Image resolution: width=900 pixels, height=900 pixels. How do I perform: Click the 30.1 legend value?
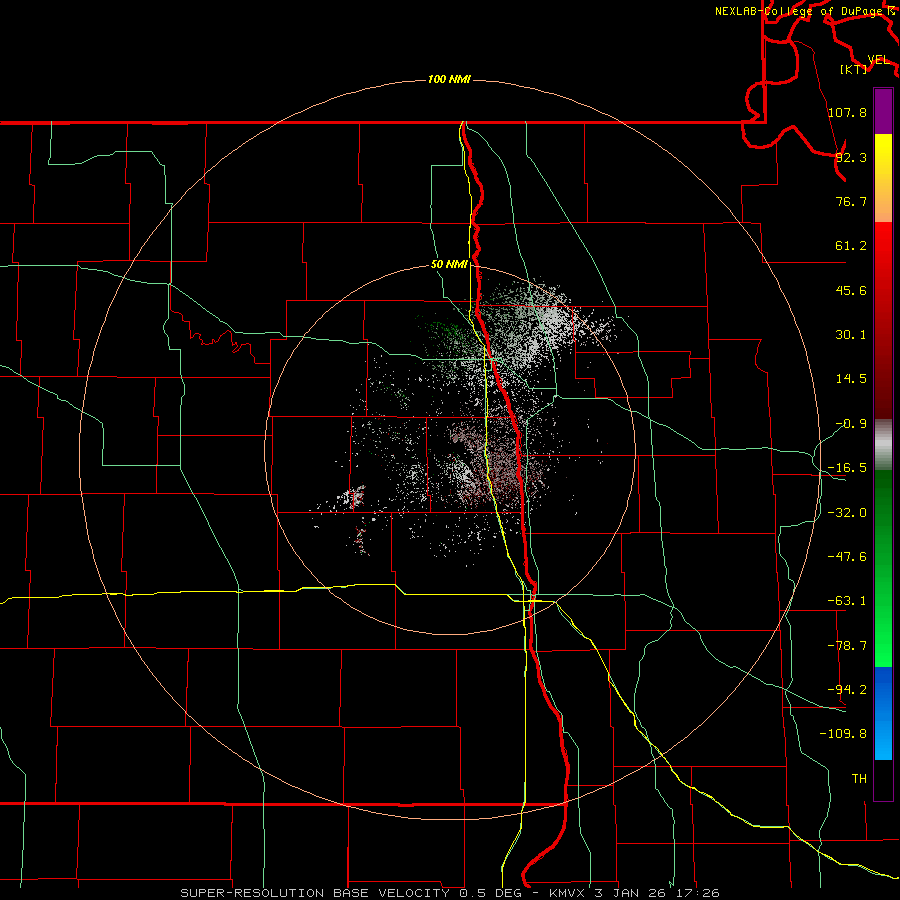pos(851,335)
